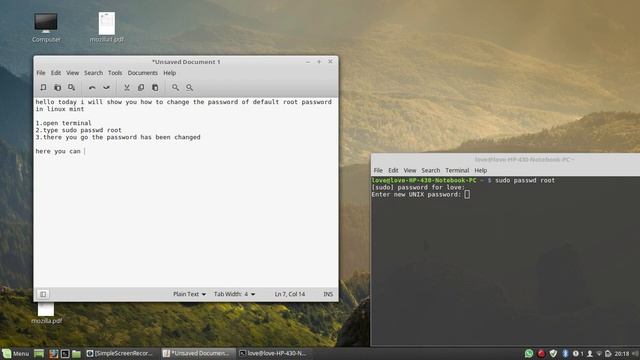
Task: Undo the last edit using the toolbar arrow
Action: pyautogui.click(x=92, y=87)
